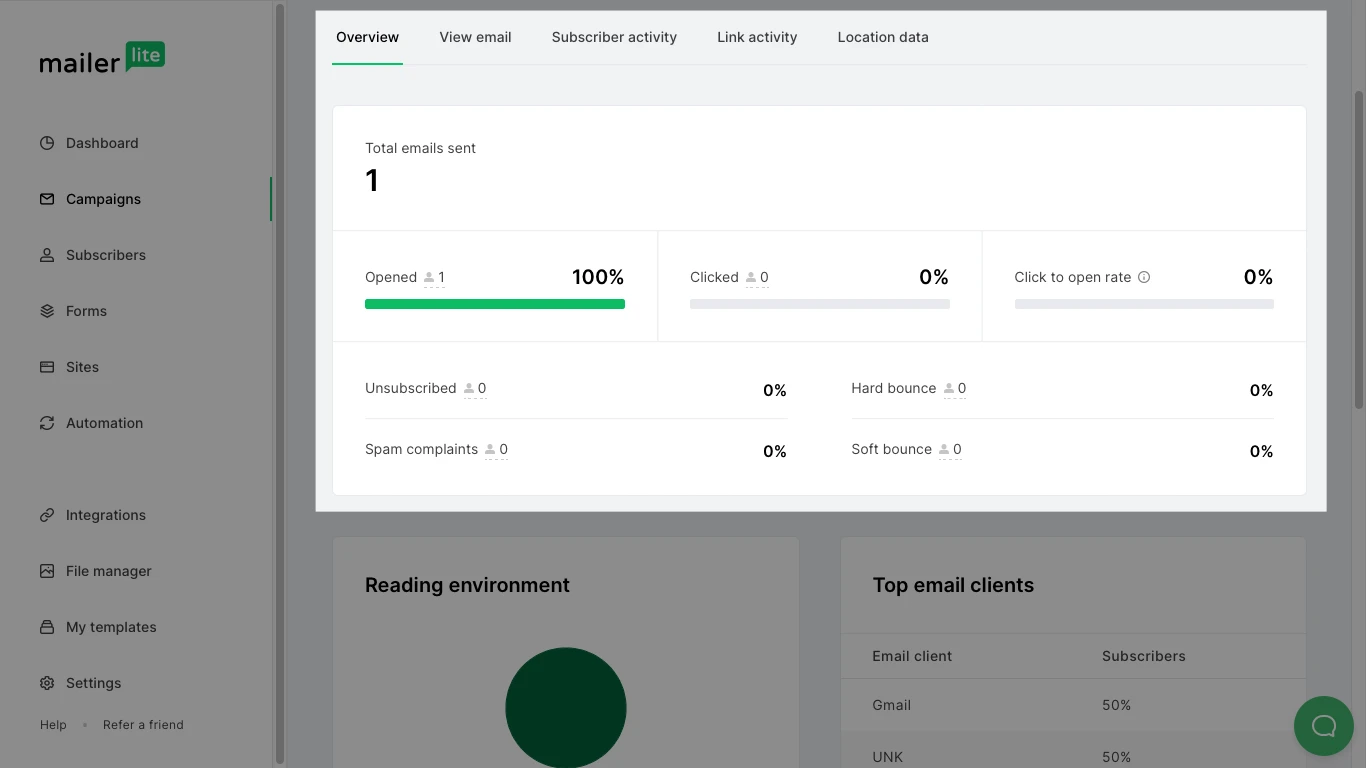Open the chat support bubble
Image resolution: width=1366 pixels, height=768 pixels.
coord(1323,726)
